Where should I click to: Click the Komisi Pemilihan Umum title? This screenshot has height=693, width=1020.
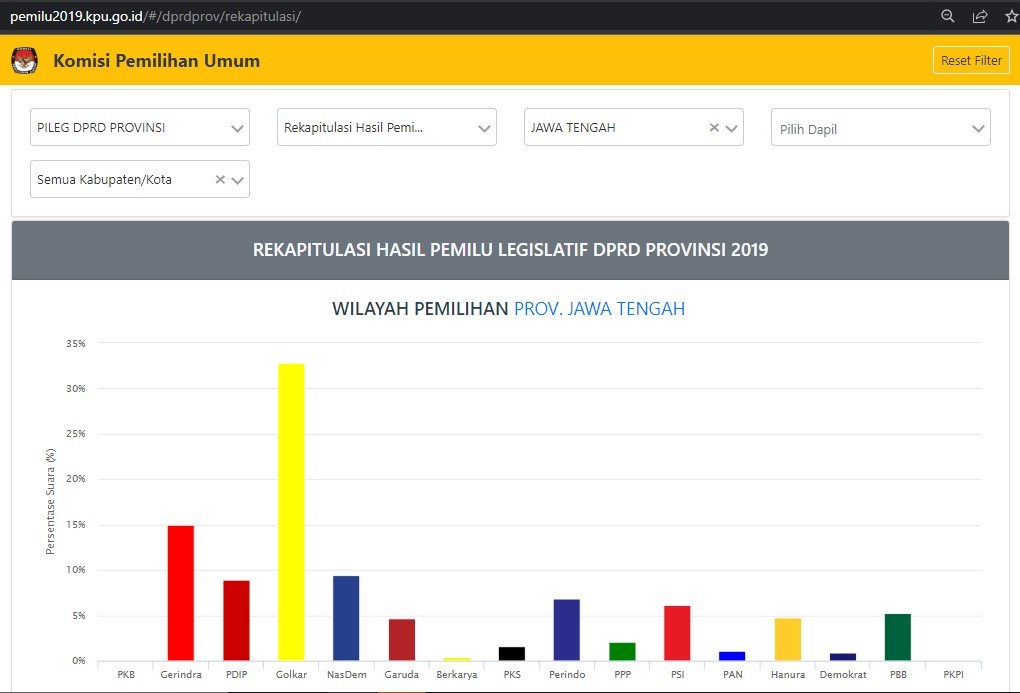click(x=156, y=61)
